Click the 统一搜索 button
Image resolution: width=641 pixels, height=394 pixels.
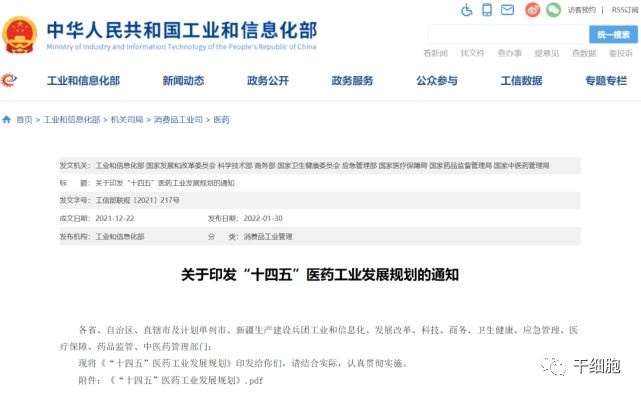click(613, 34)
